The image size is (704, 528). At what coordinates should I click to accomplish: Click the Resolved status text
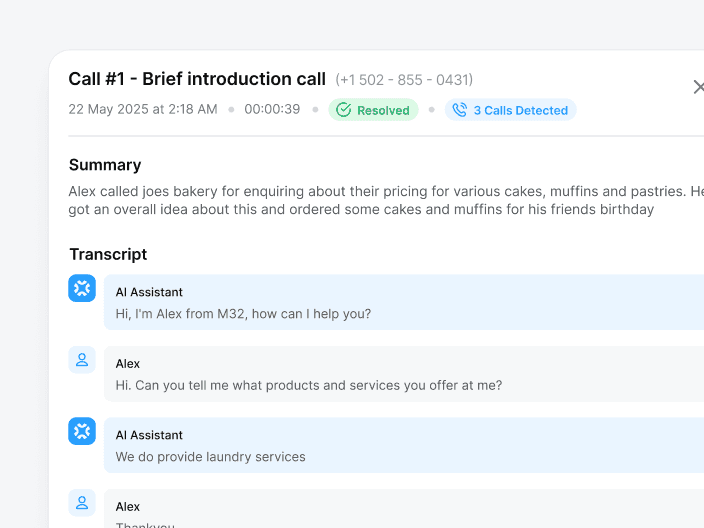(383, 110)
